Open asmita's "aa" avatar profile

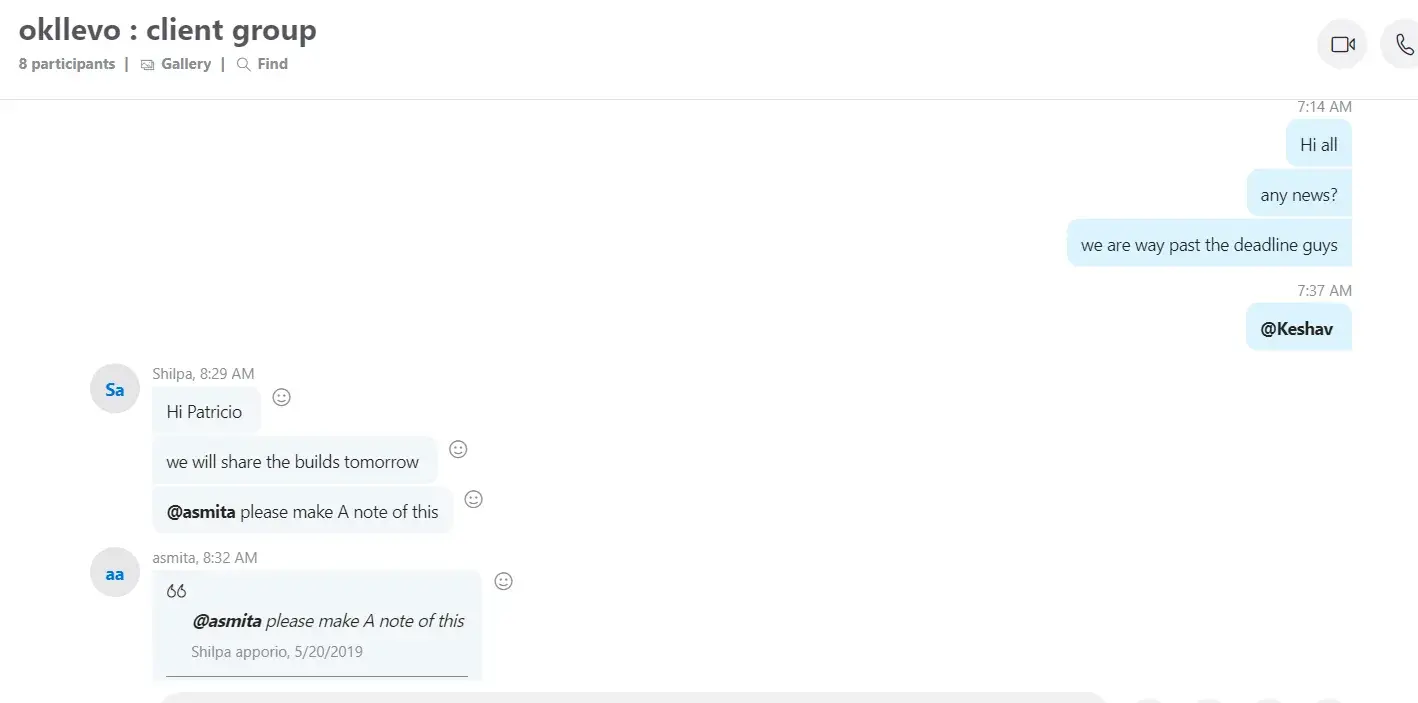(115, 573)
